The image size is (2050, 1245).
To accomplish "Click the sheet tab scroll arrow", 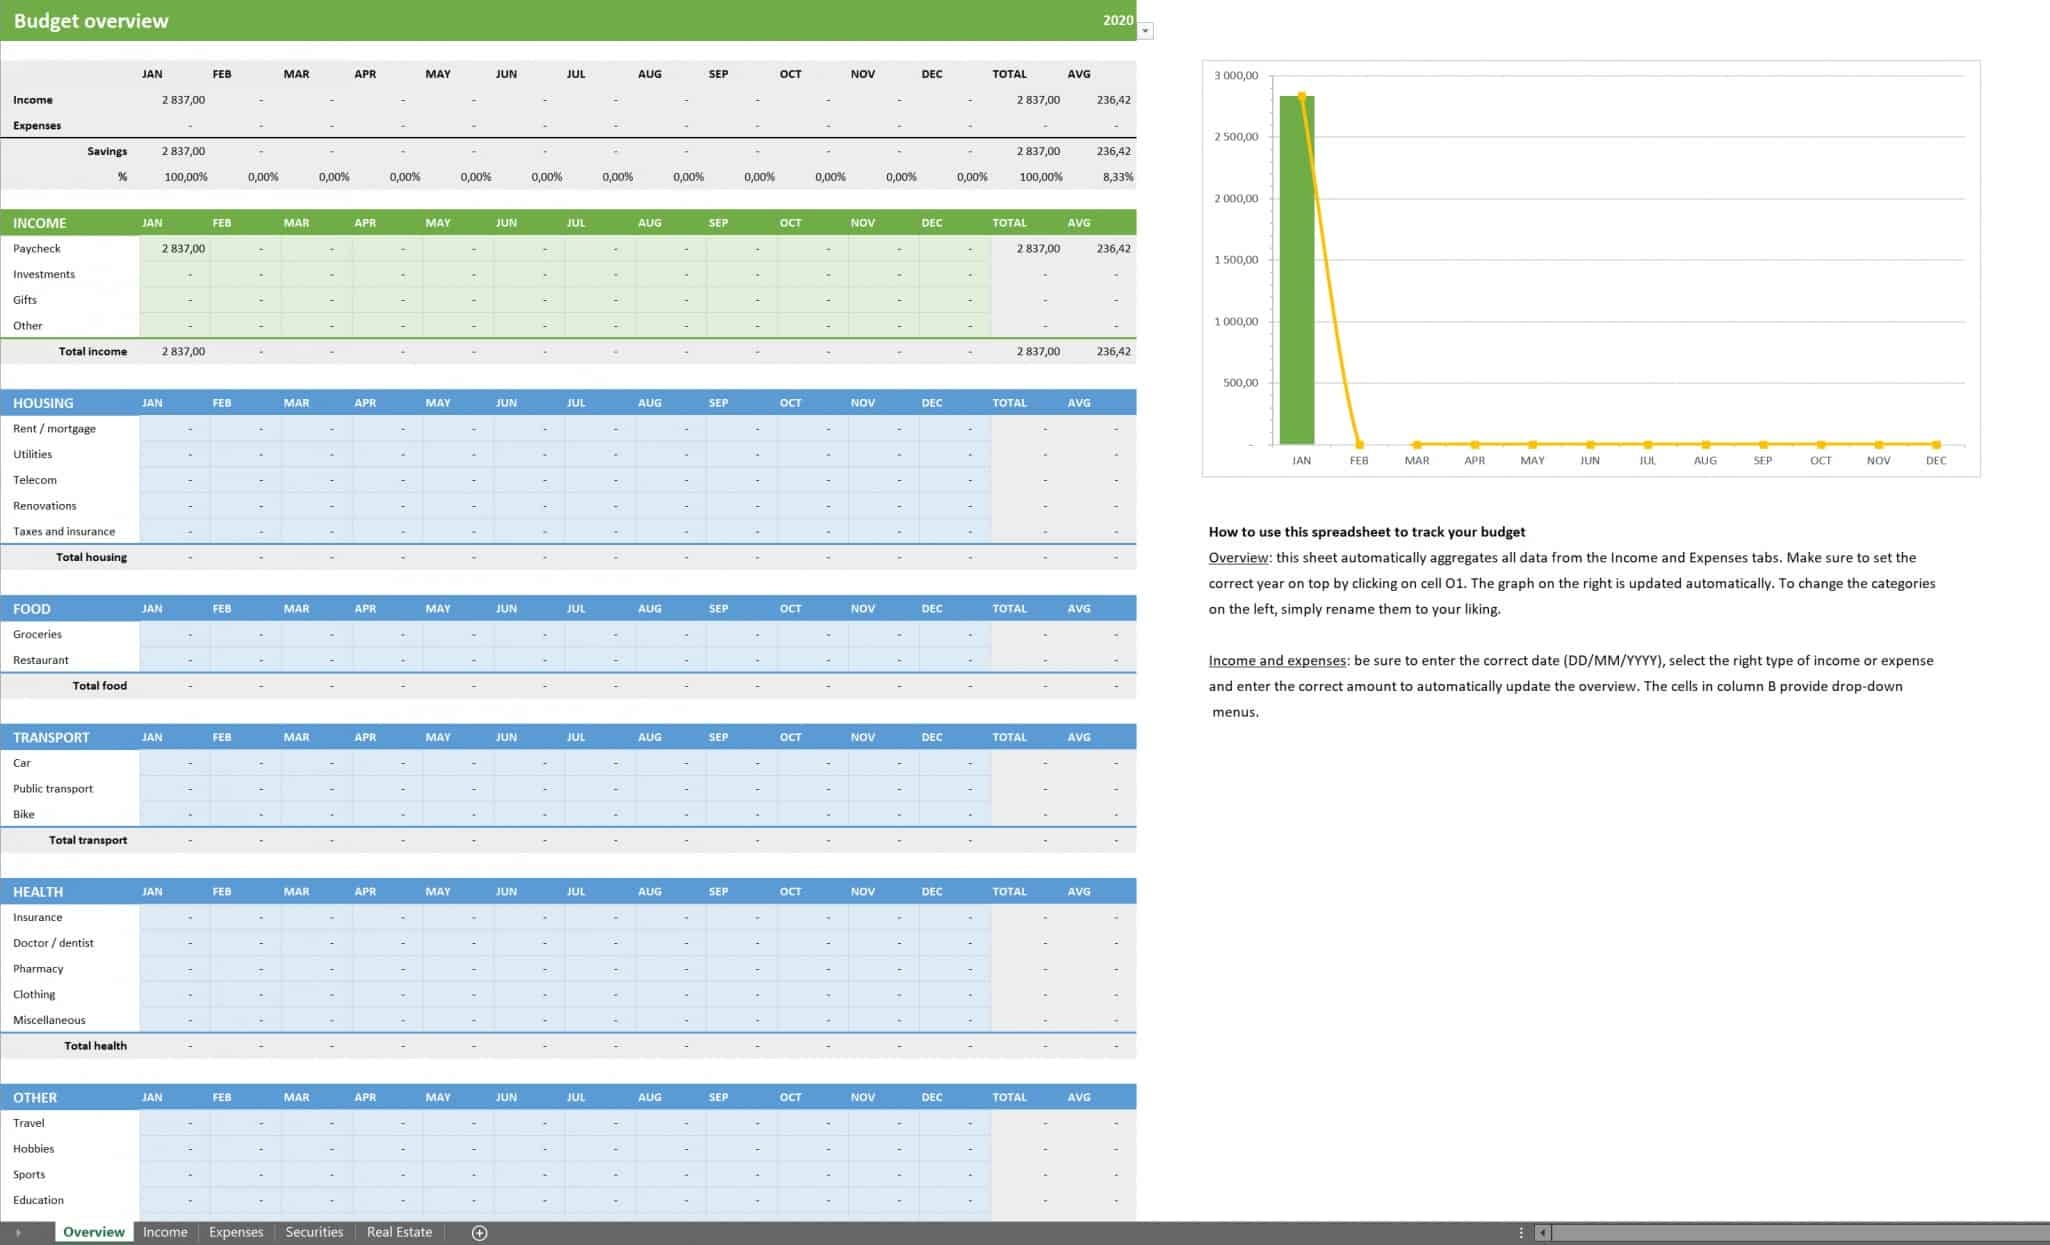I will (x=18, y=1233).
